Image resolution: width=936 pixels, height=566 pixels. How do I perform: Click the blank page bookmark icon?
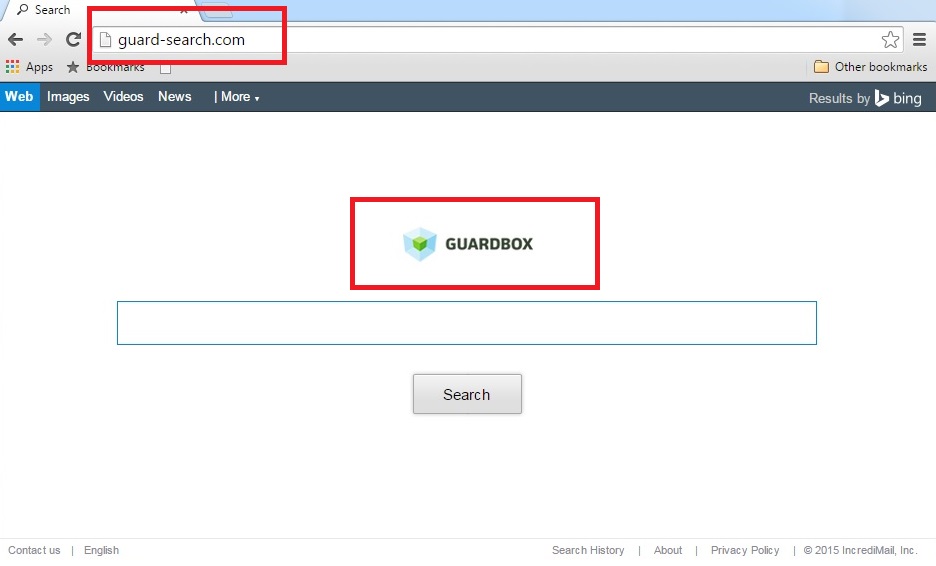165,68
